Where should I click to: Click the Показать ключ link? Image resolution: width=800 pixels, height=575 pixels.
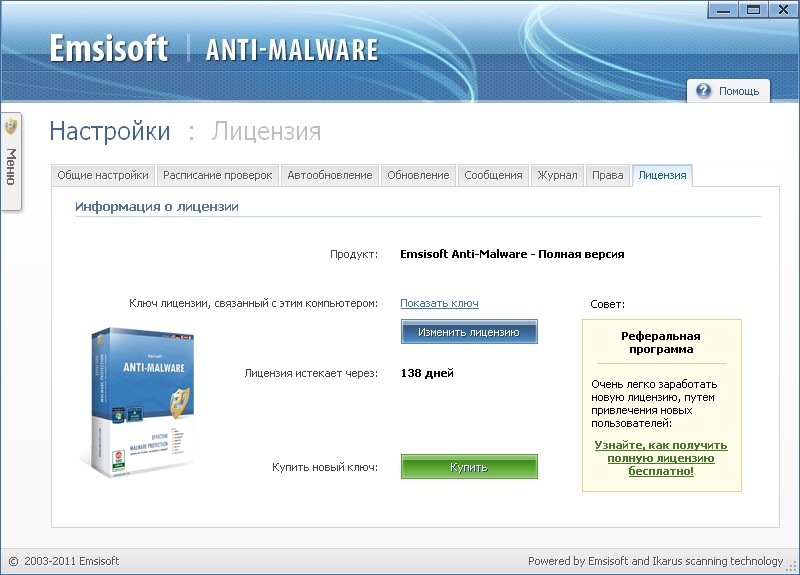439,303
